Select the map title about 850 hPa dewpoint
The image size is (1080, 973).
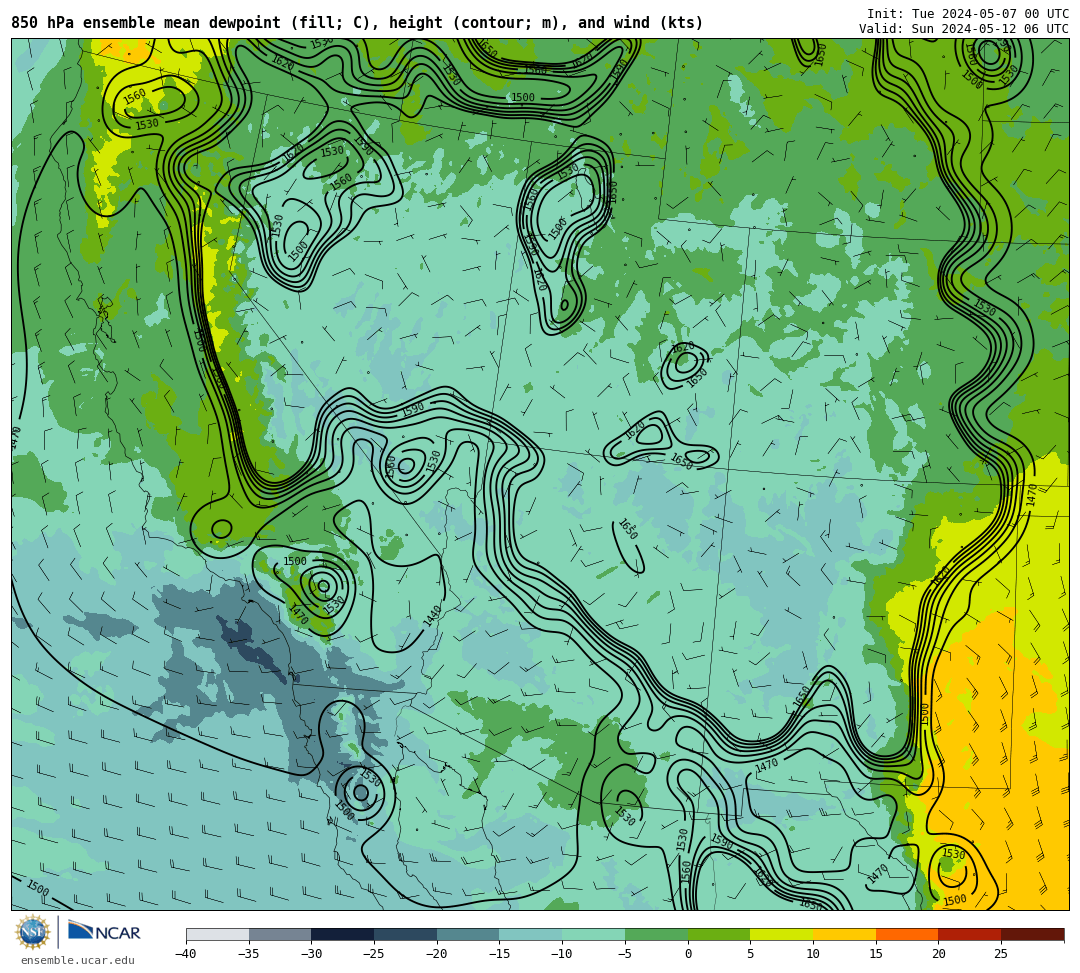[x=357, y=23]
